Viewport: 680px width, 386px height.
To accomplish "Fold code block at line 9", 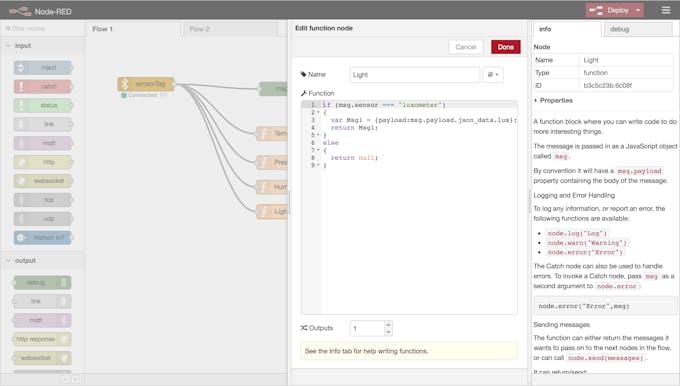I will tap(318, 165).
